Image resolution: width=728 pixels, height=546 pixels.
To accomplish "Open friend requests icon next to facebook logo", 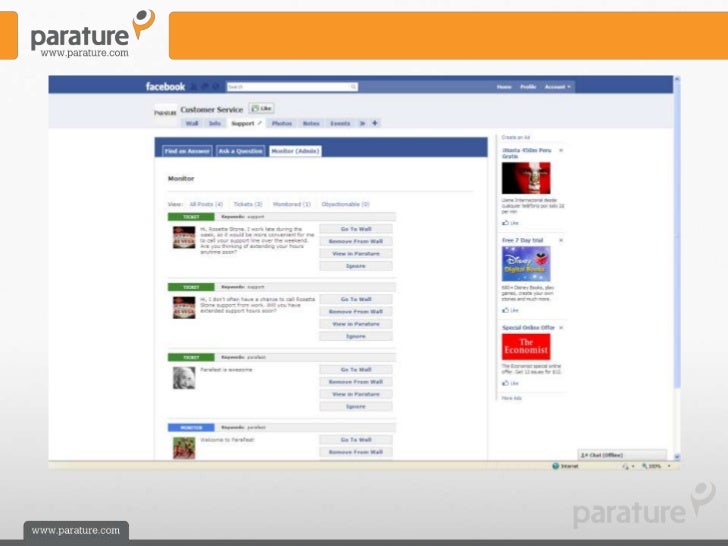I will point(195,86).
